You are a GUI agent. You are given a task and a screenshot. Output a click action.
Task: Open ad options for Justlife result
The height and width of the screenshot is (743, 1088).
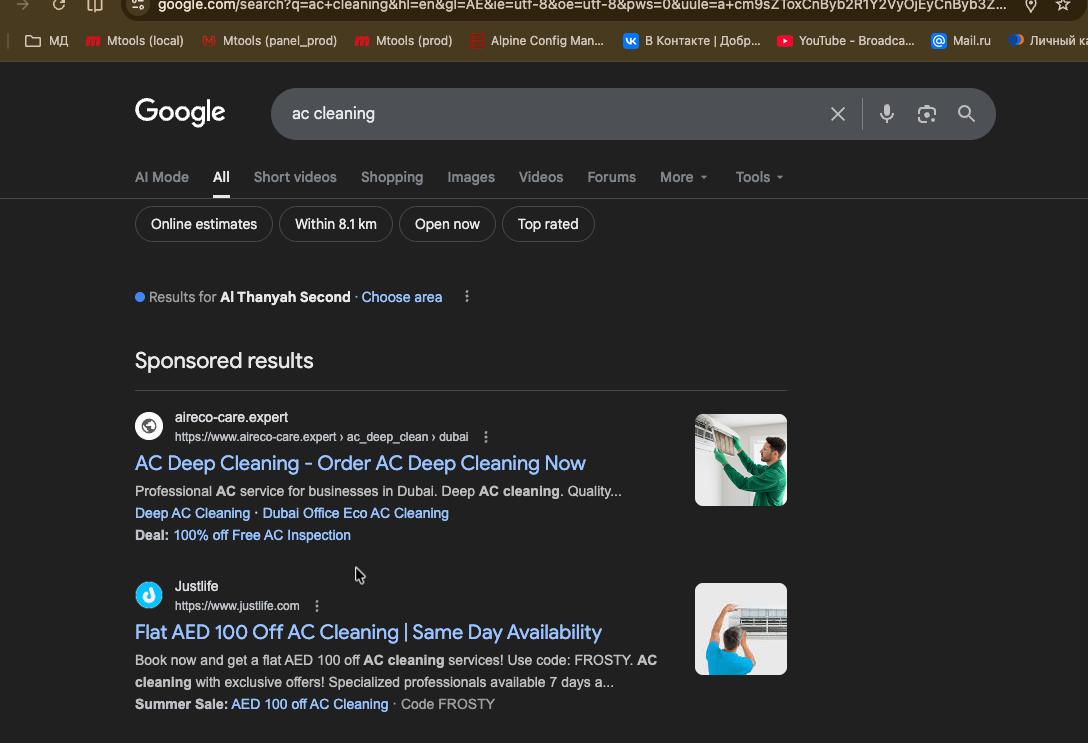317,606
